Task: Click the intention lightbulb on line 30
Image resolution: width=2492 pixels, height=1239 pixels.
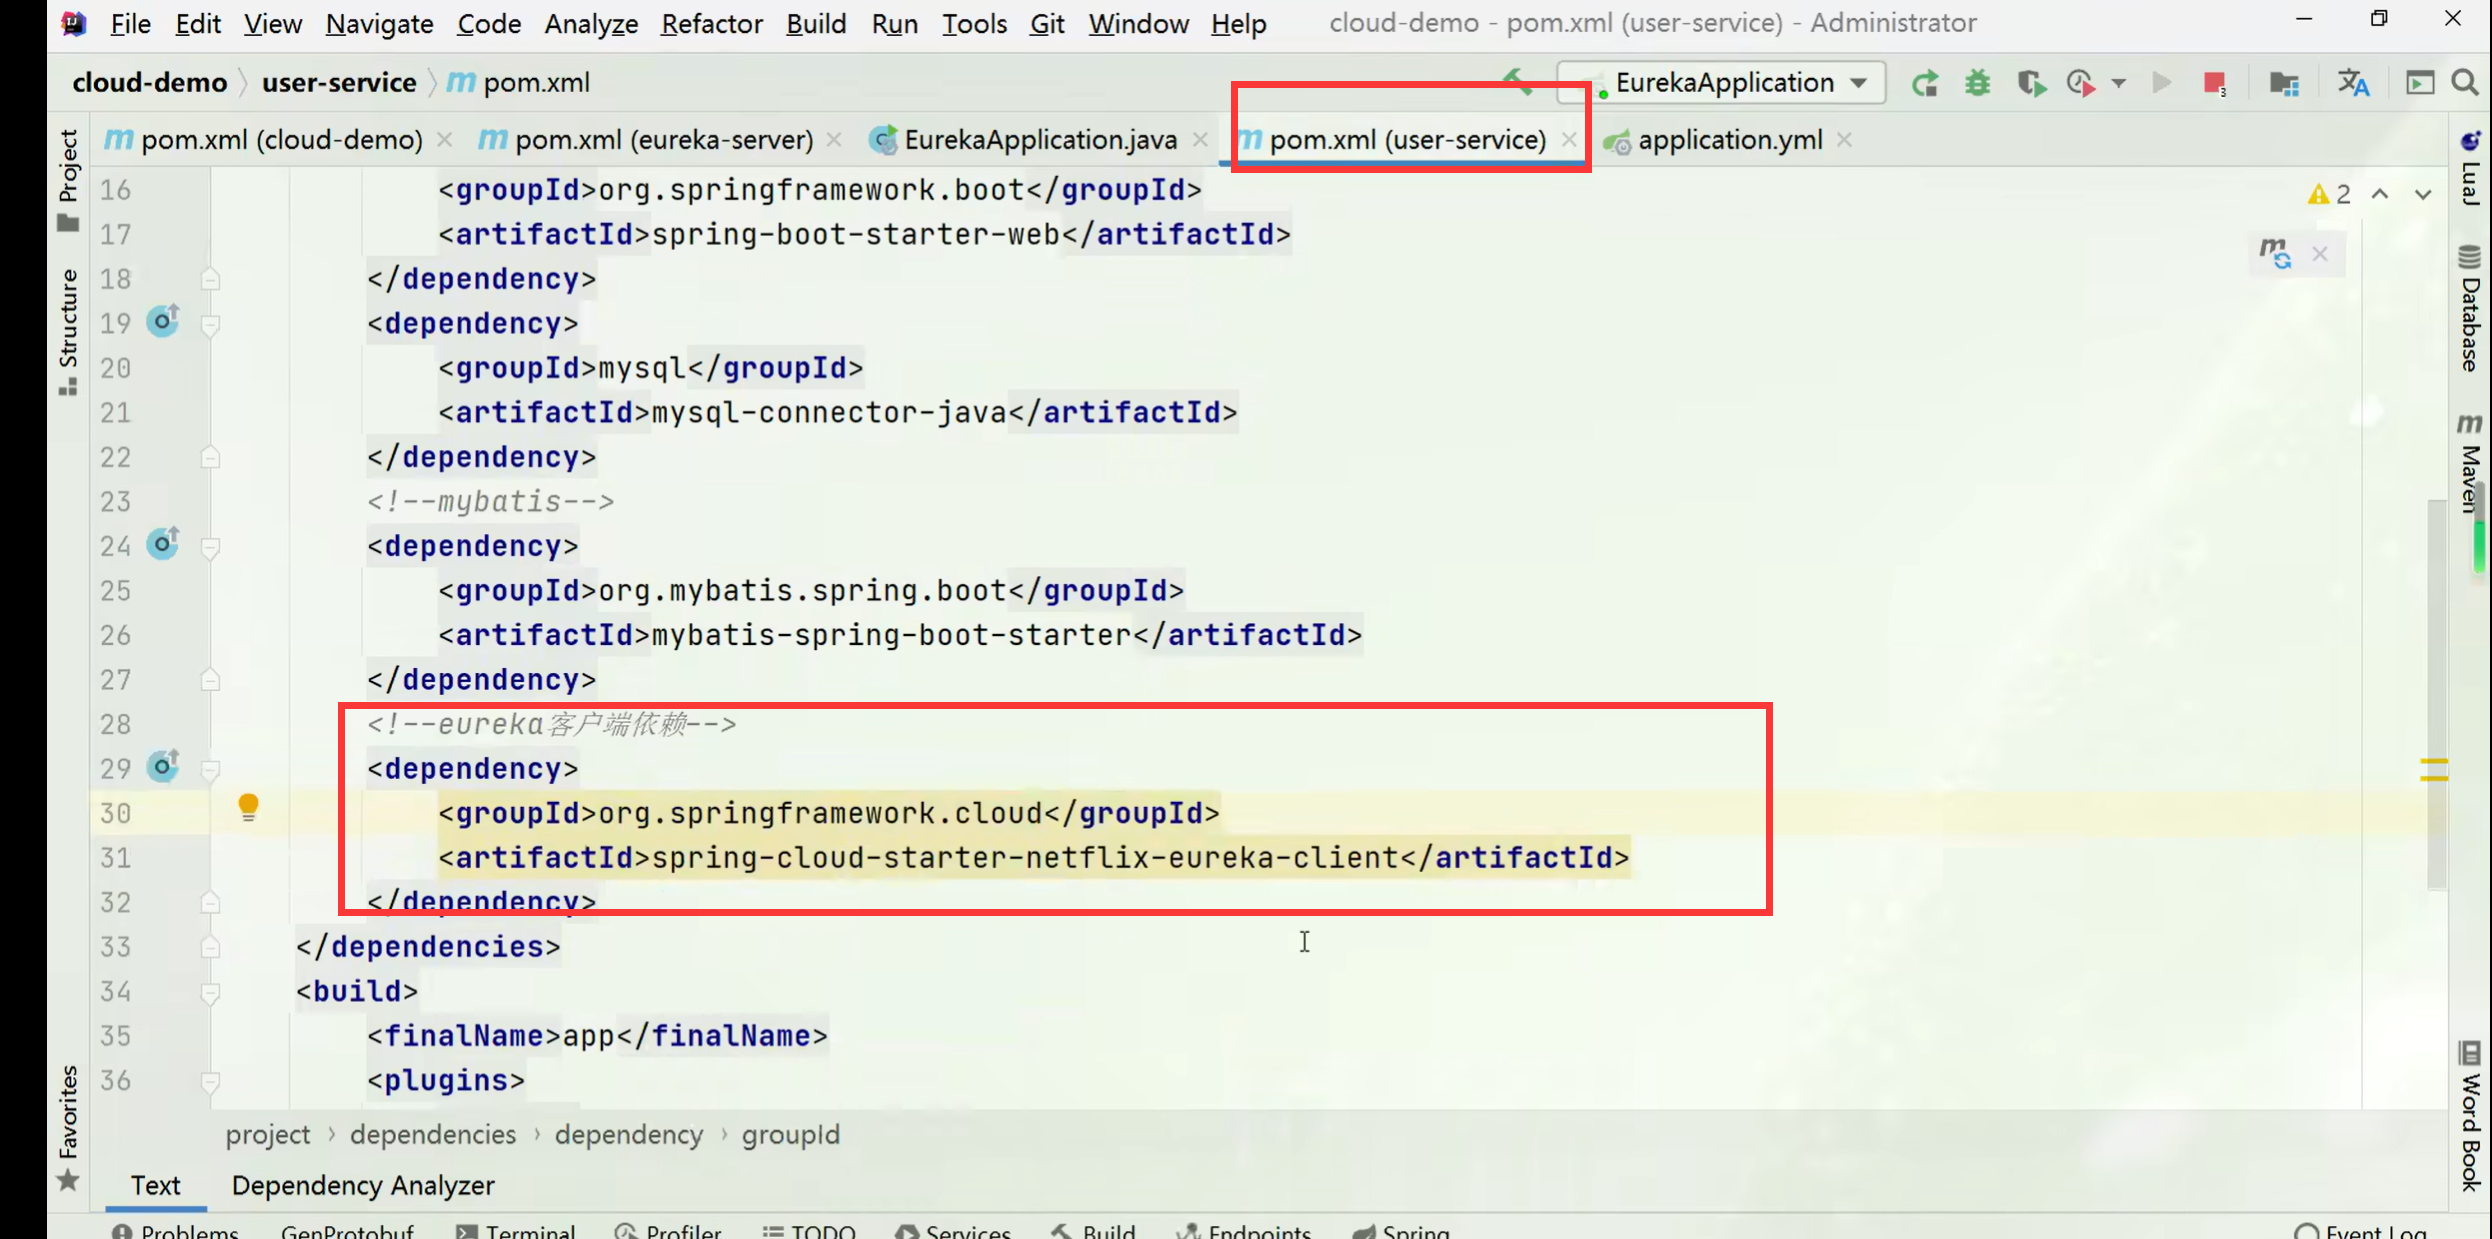Action: click(x=248, y=806)
